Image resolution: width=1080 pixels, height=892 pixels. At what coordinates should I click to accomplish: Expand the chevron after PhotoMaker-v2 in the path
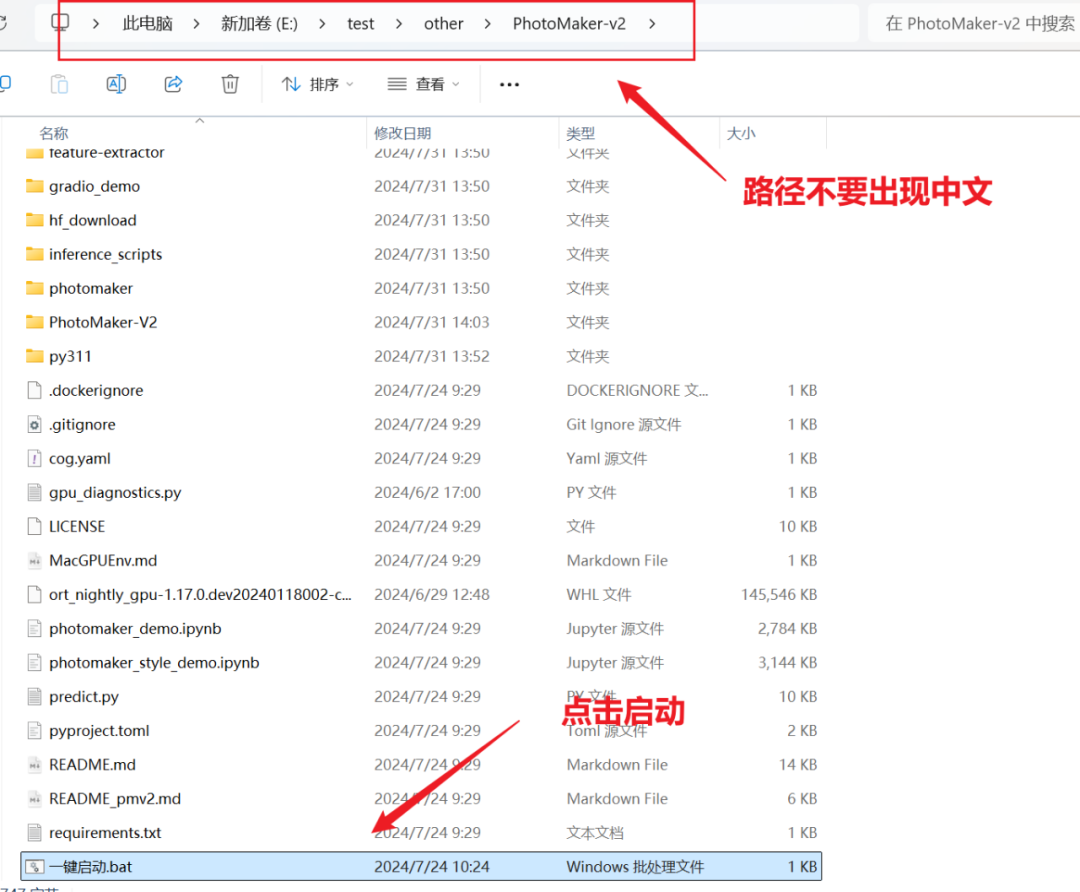coord(652,24)
